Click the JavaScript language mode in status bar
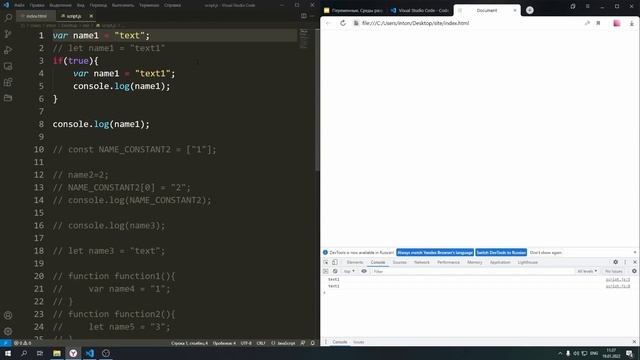Screen dimensions: 640x360 tap(283, 343)
